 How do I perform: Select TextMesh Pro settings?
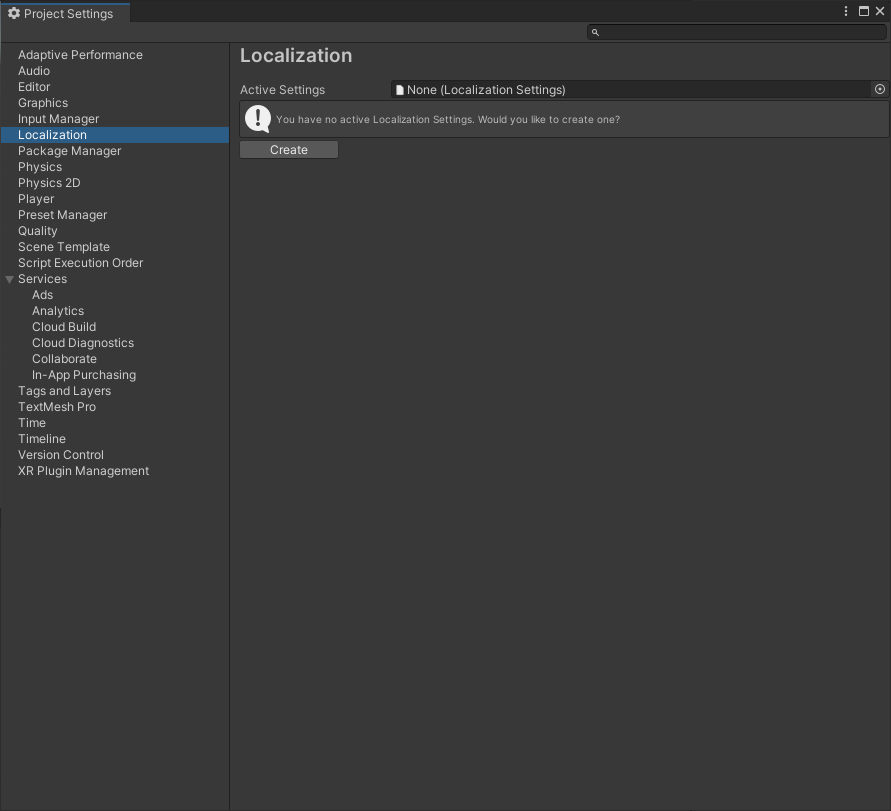click(57, 406)
